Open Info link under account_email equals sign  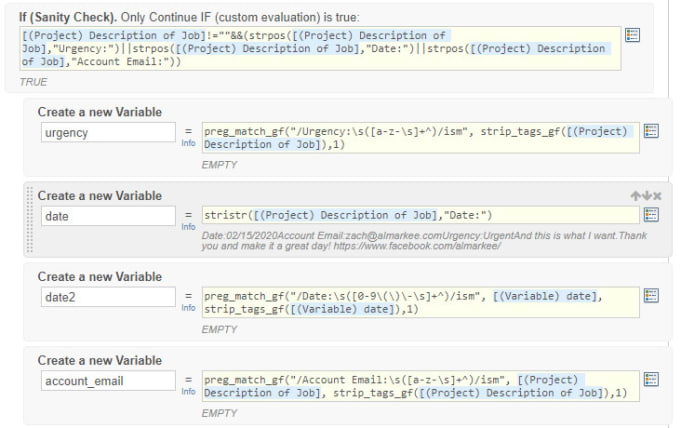tap(188, 392)
